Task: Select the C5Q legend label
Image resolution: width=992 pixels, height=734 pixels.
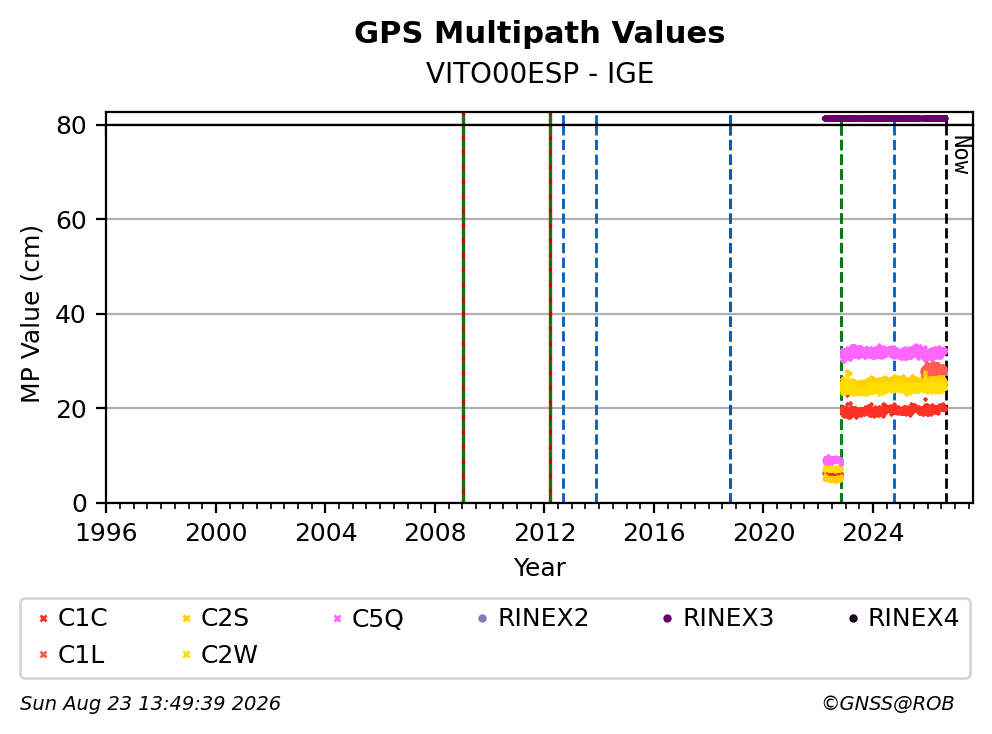Action: tap(377, 618)
